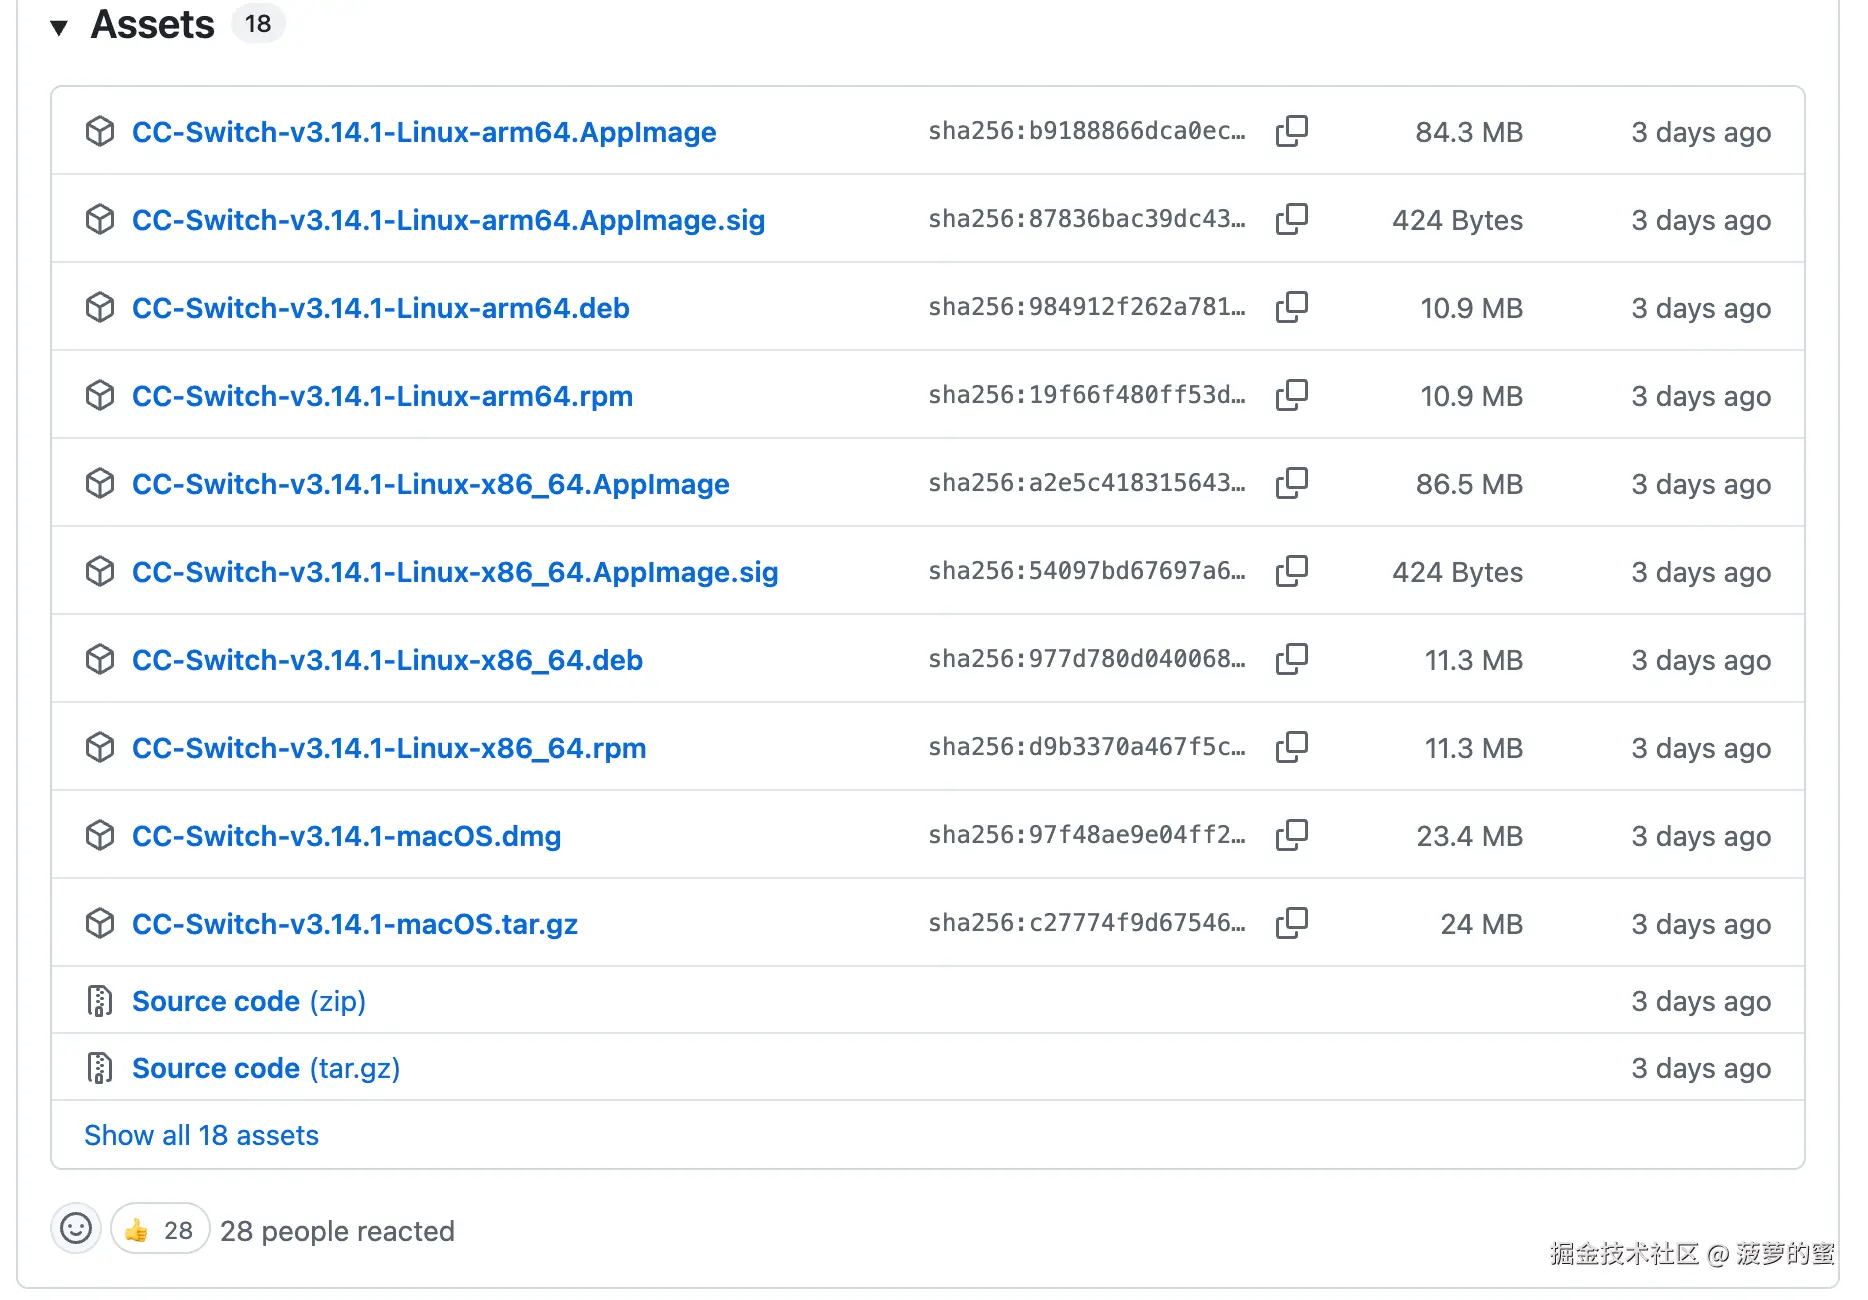This screenshot has width=1868, height=1300.
Task: Copy SHA256 hash for Linux-x86_64.AppImage
Action: pos(1291,483)
